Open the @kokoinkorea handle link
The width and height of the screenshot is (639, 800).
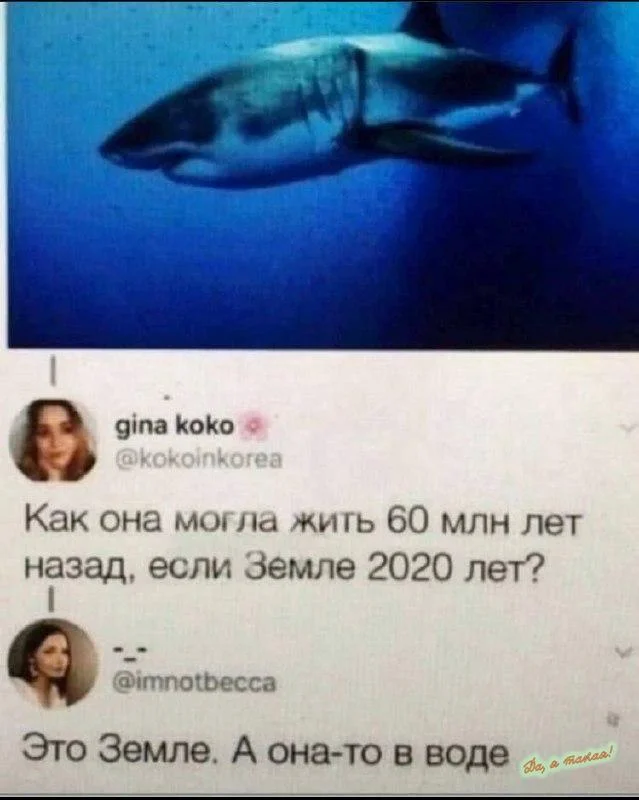(200, 460)
